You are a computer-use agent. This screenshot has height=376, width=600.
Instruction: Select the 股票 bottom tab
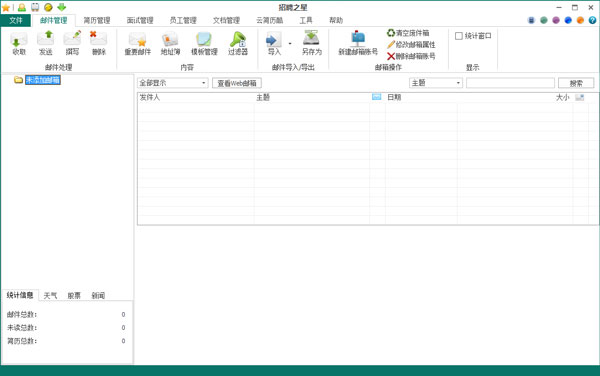(74, 295)
